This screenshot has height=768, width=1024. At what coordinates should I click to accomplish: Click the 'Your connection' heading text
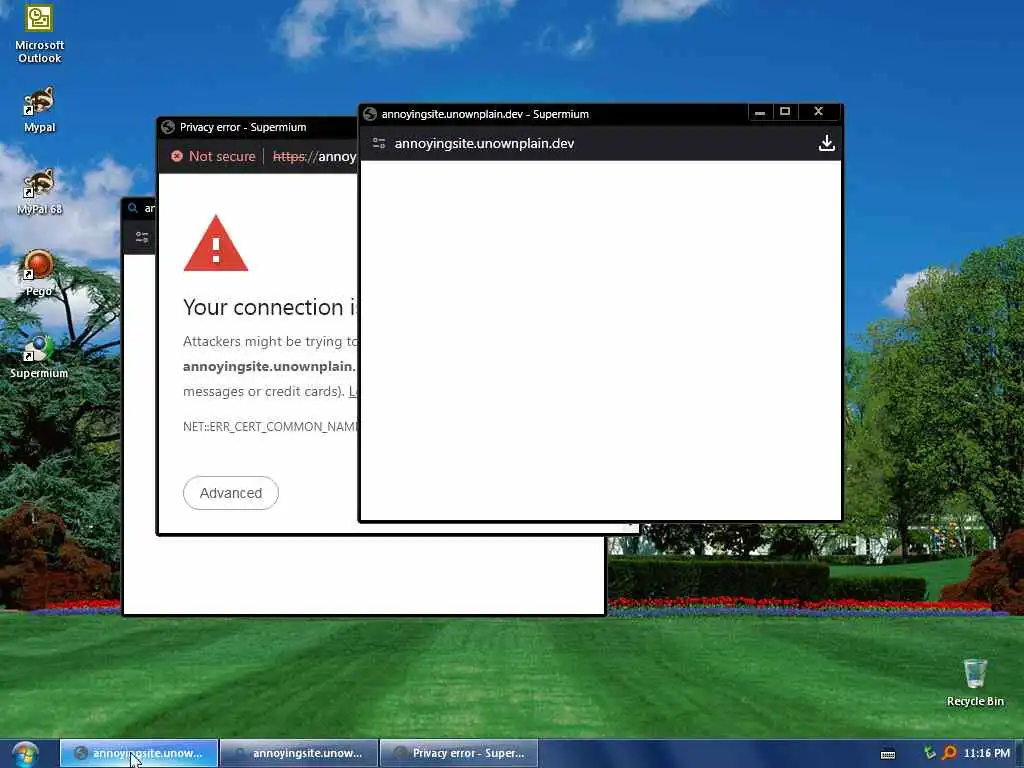tap(270, 307)
